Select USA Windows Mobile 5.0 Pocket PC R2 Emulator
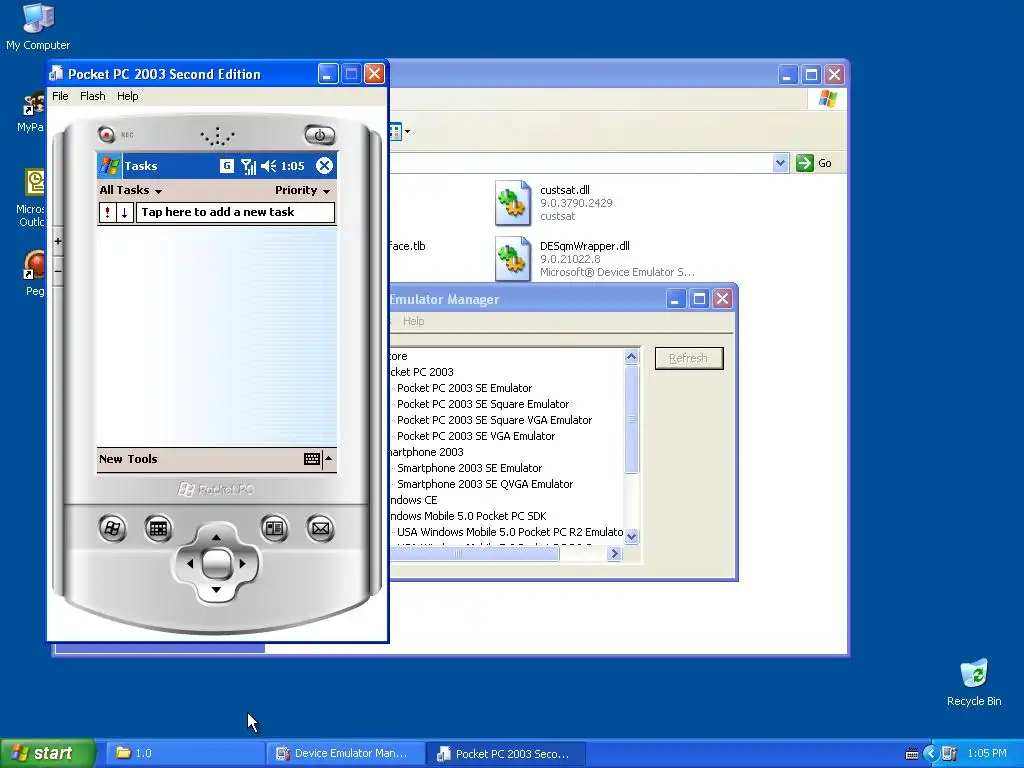This screenshot has width=1024, height=768. 509,532
